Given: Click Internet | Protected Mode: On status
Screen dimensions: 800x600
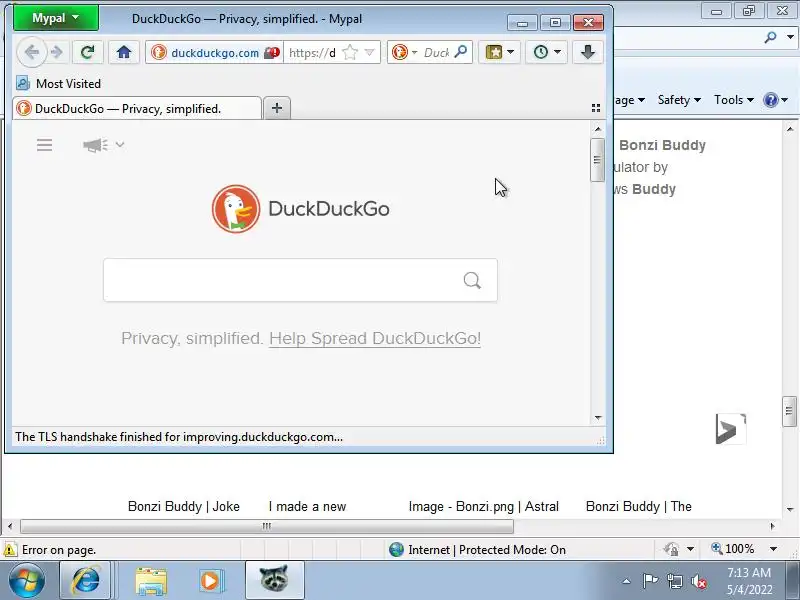Looking at the screenshot, I should [x=478, y=549].
